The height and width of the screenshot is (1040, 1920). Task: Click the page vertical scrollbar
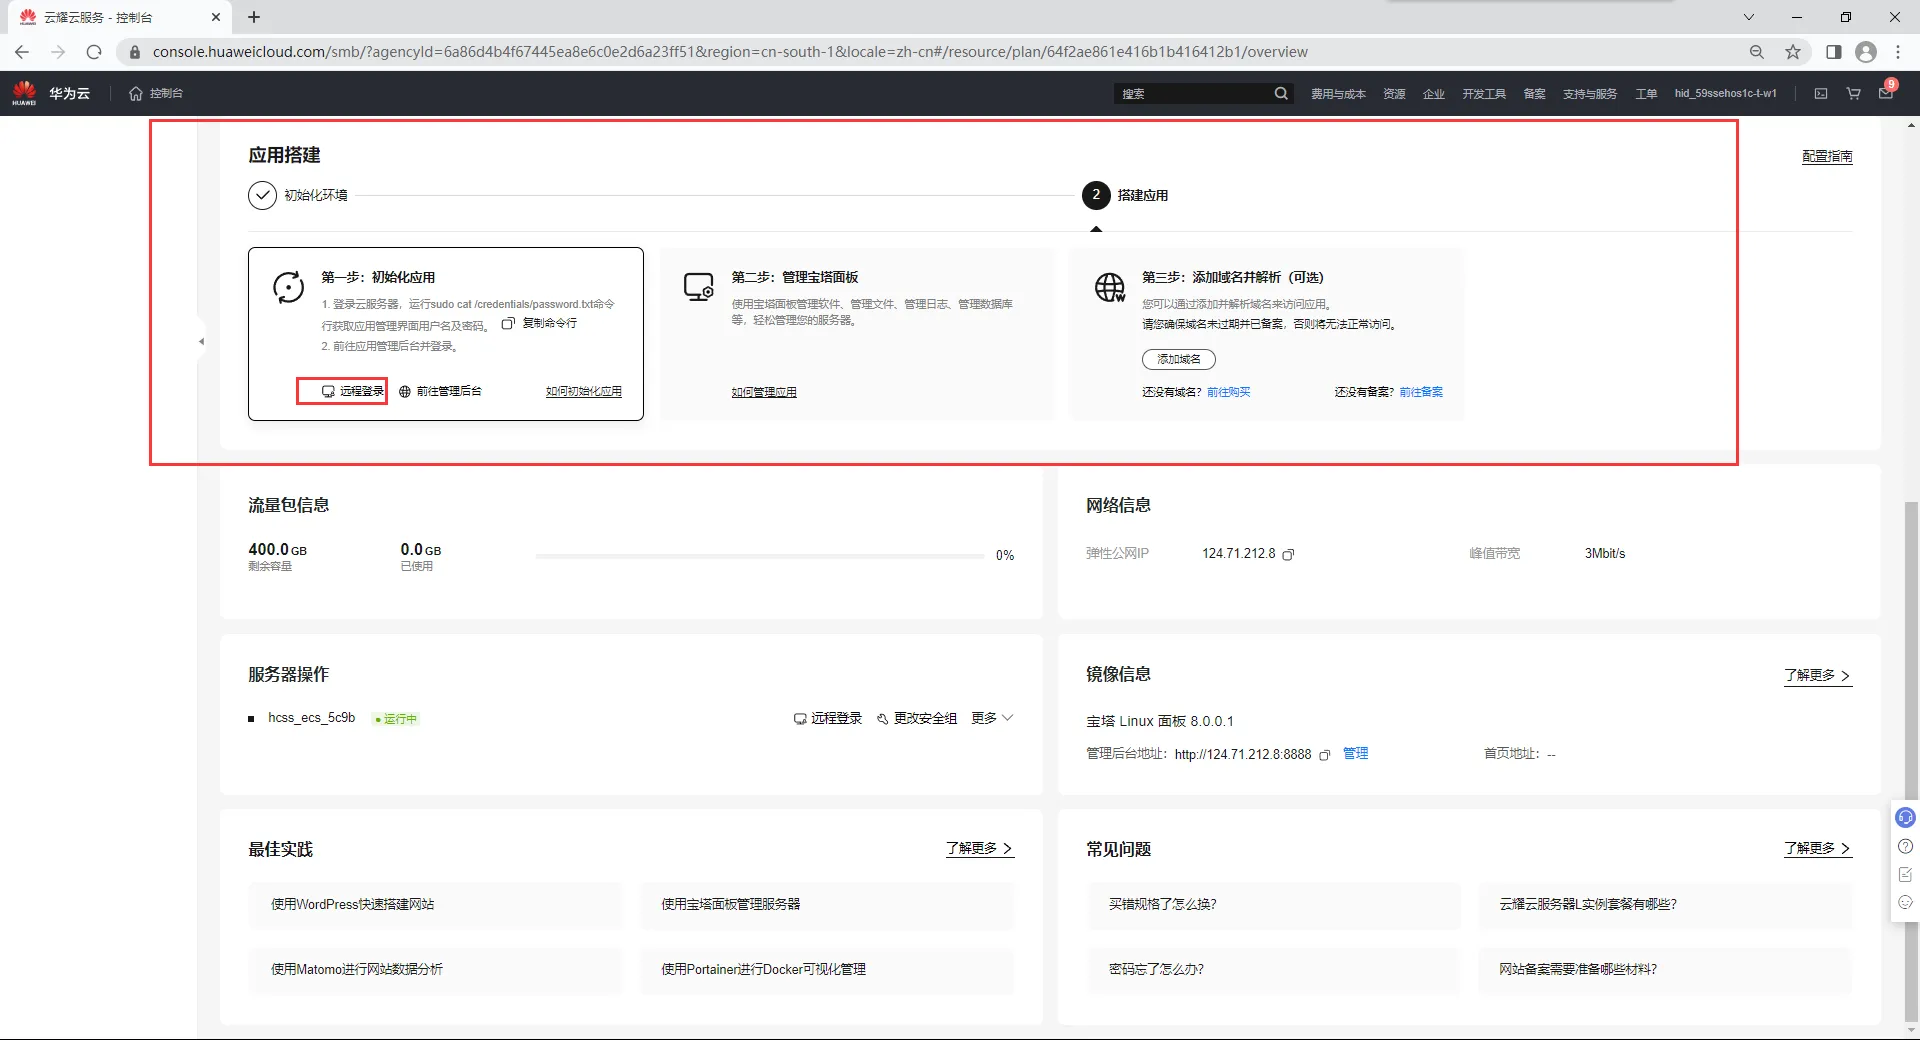click(1912, 760)
